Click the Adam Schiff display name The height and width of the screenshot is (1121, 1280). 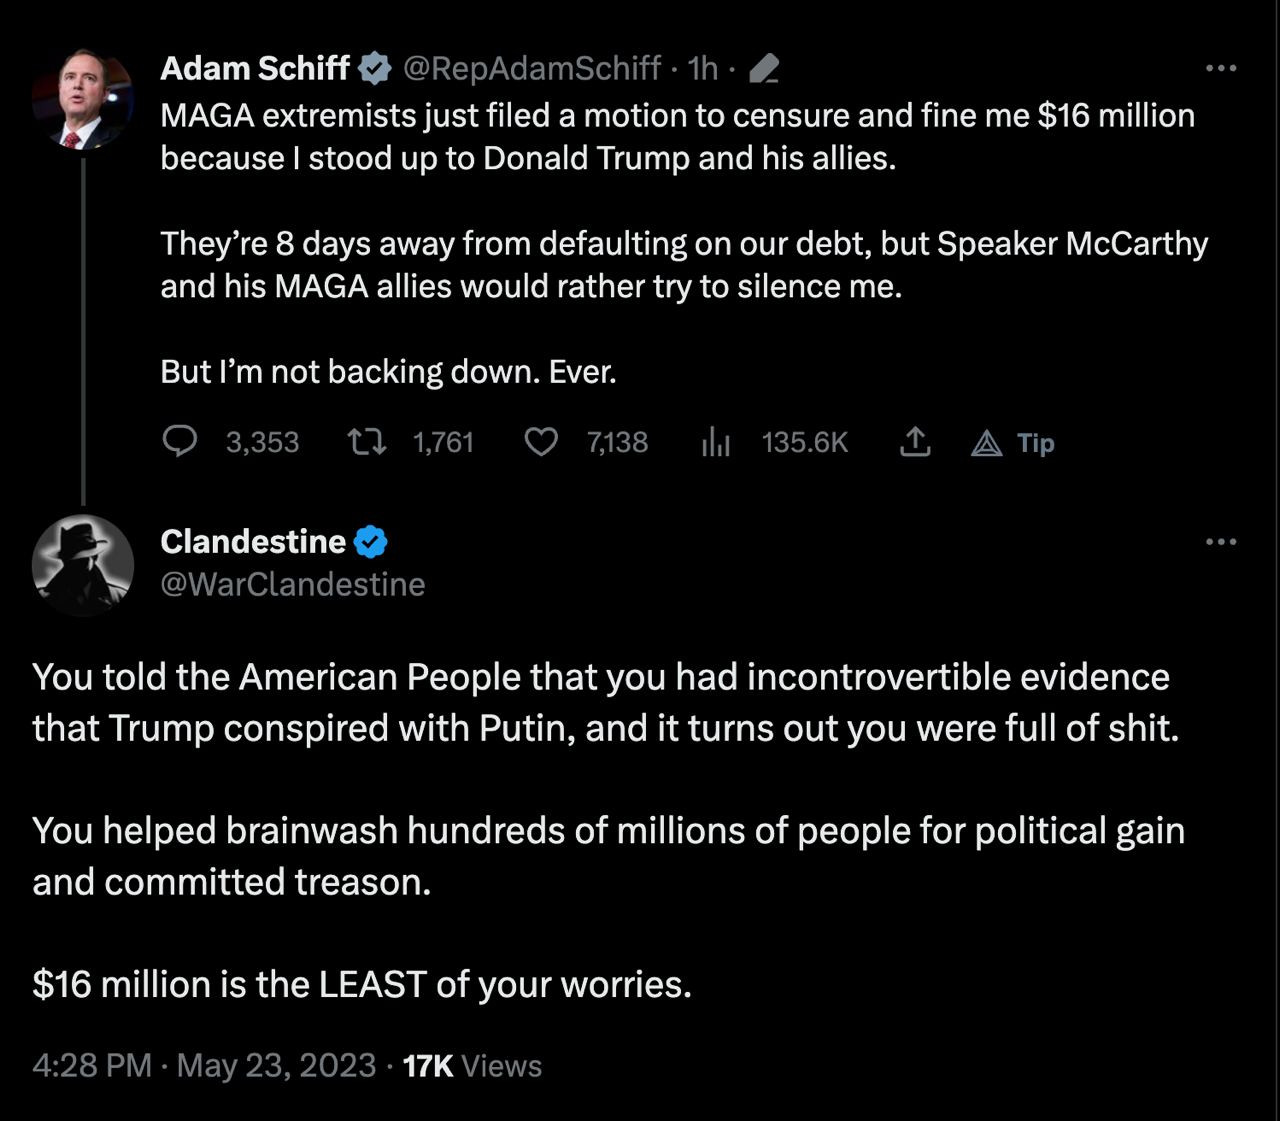click(254, 68)
